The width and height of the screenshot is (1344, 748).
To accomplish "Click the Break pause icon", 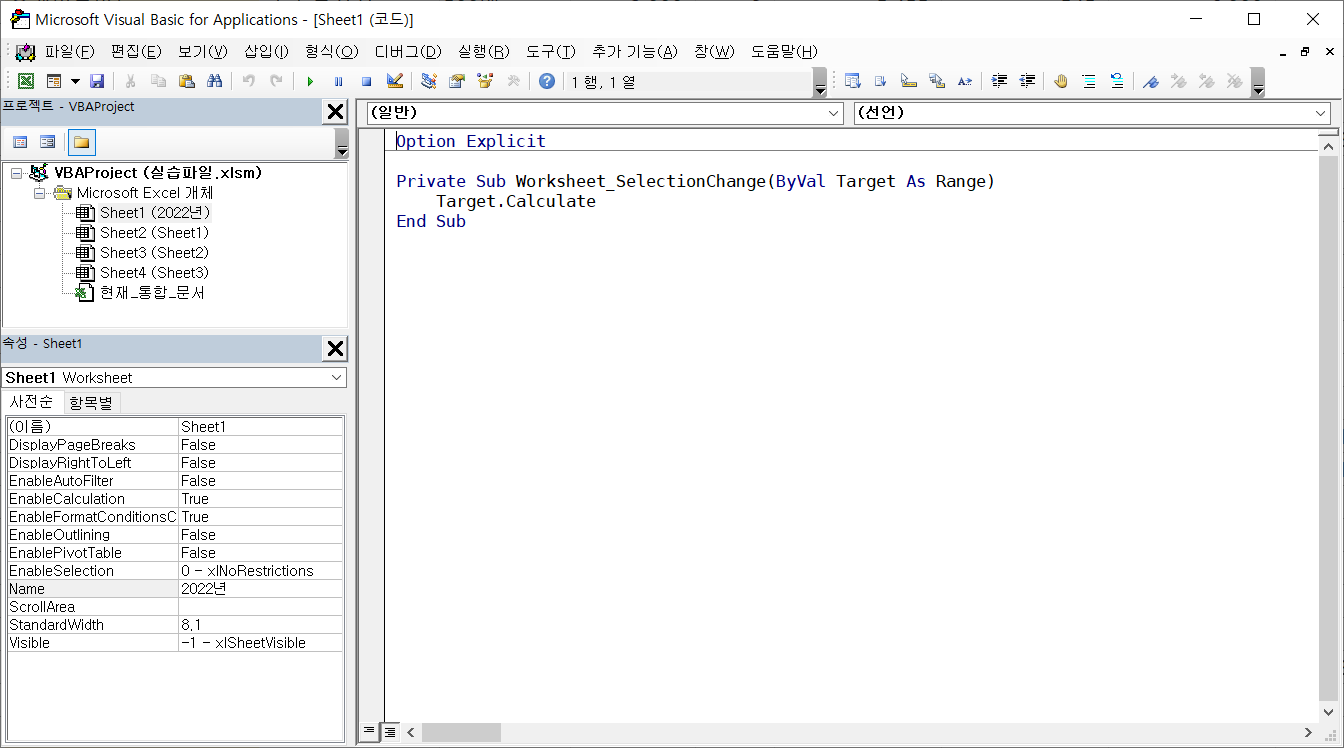I will (338, 81).
